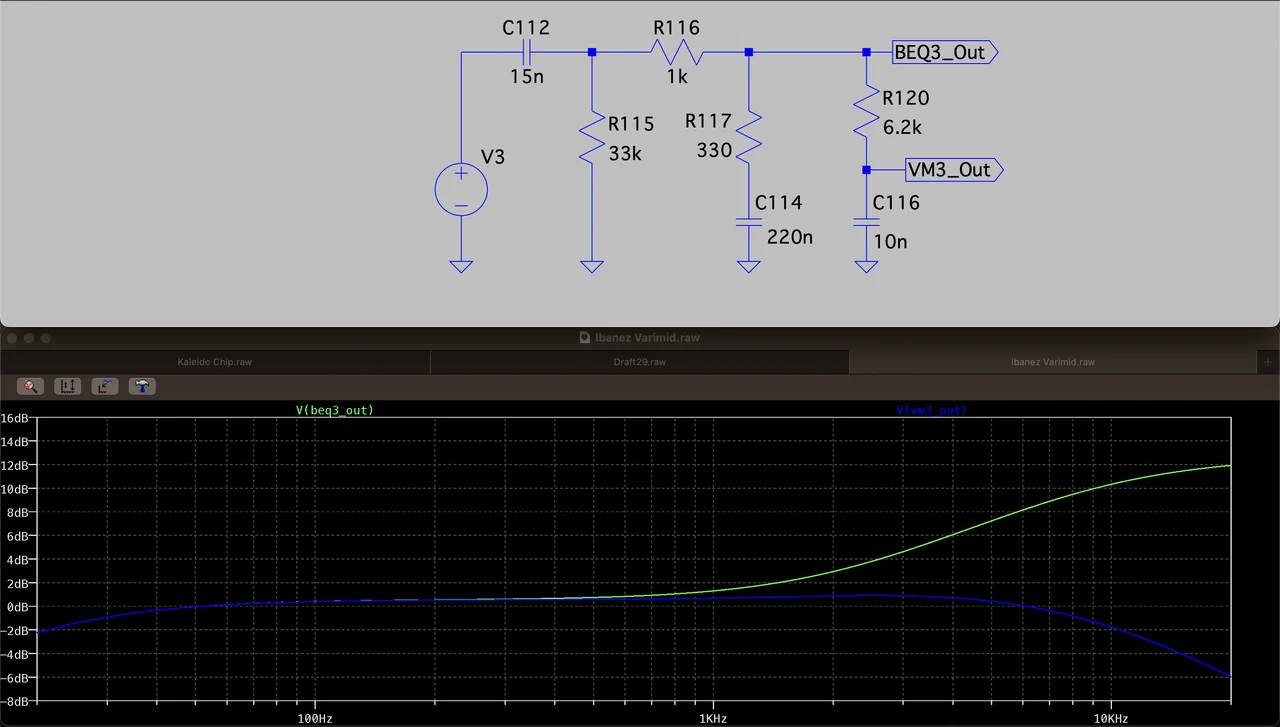Screen dimensions: 1280x727
Task: Click the ground symbol below C116
Action: [x=866, y=266]
